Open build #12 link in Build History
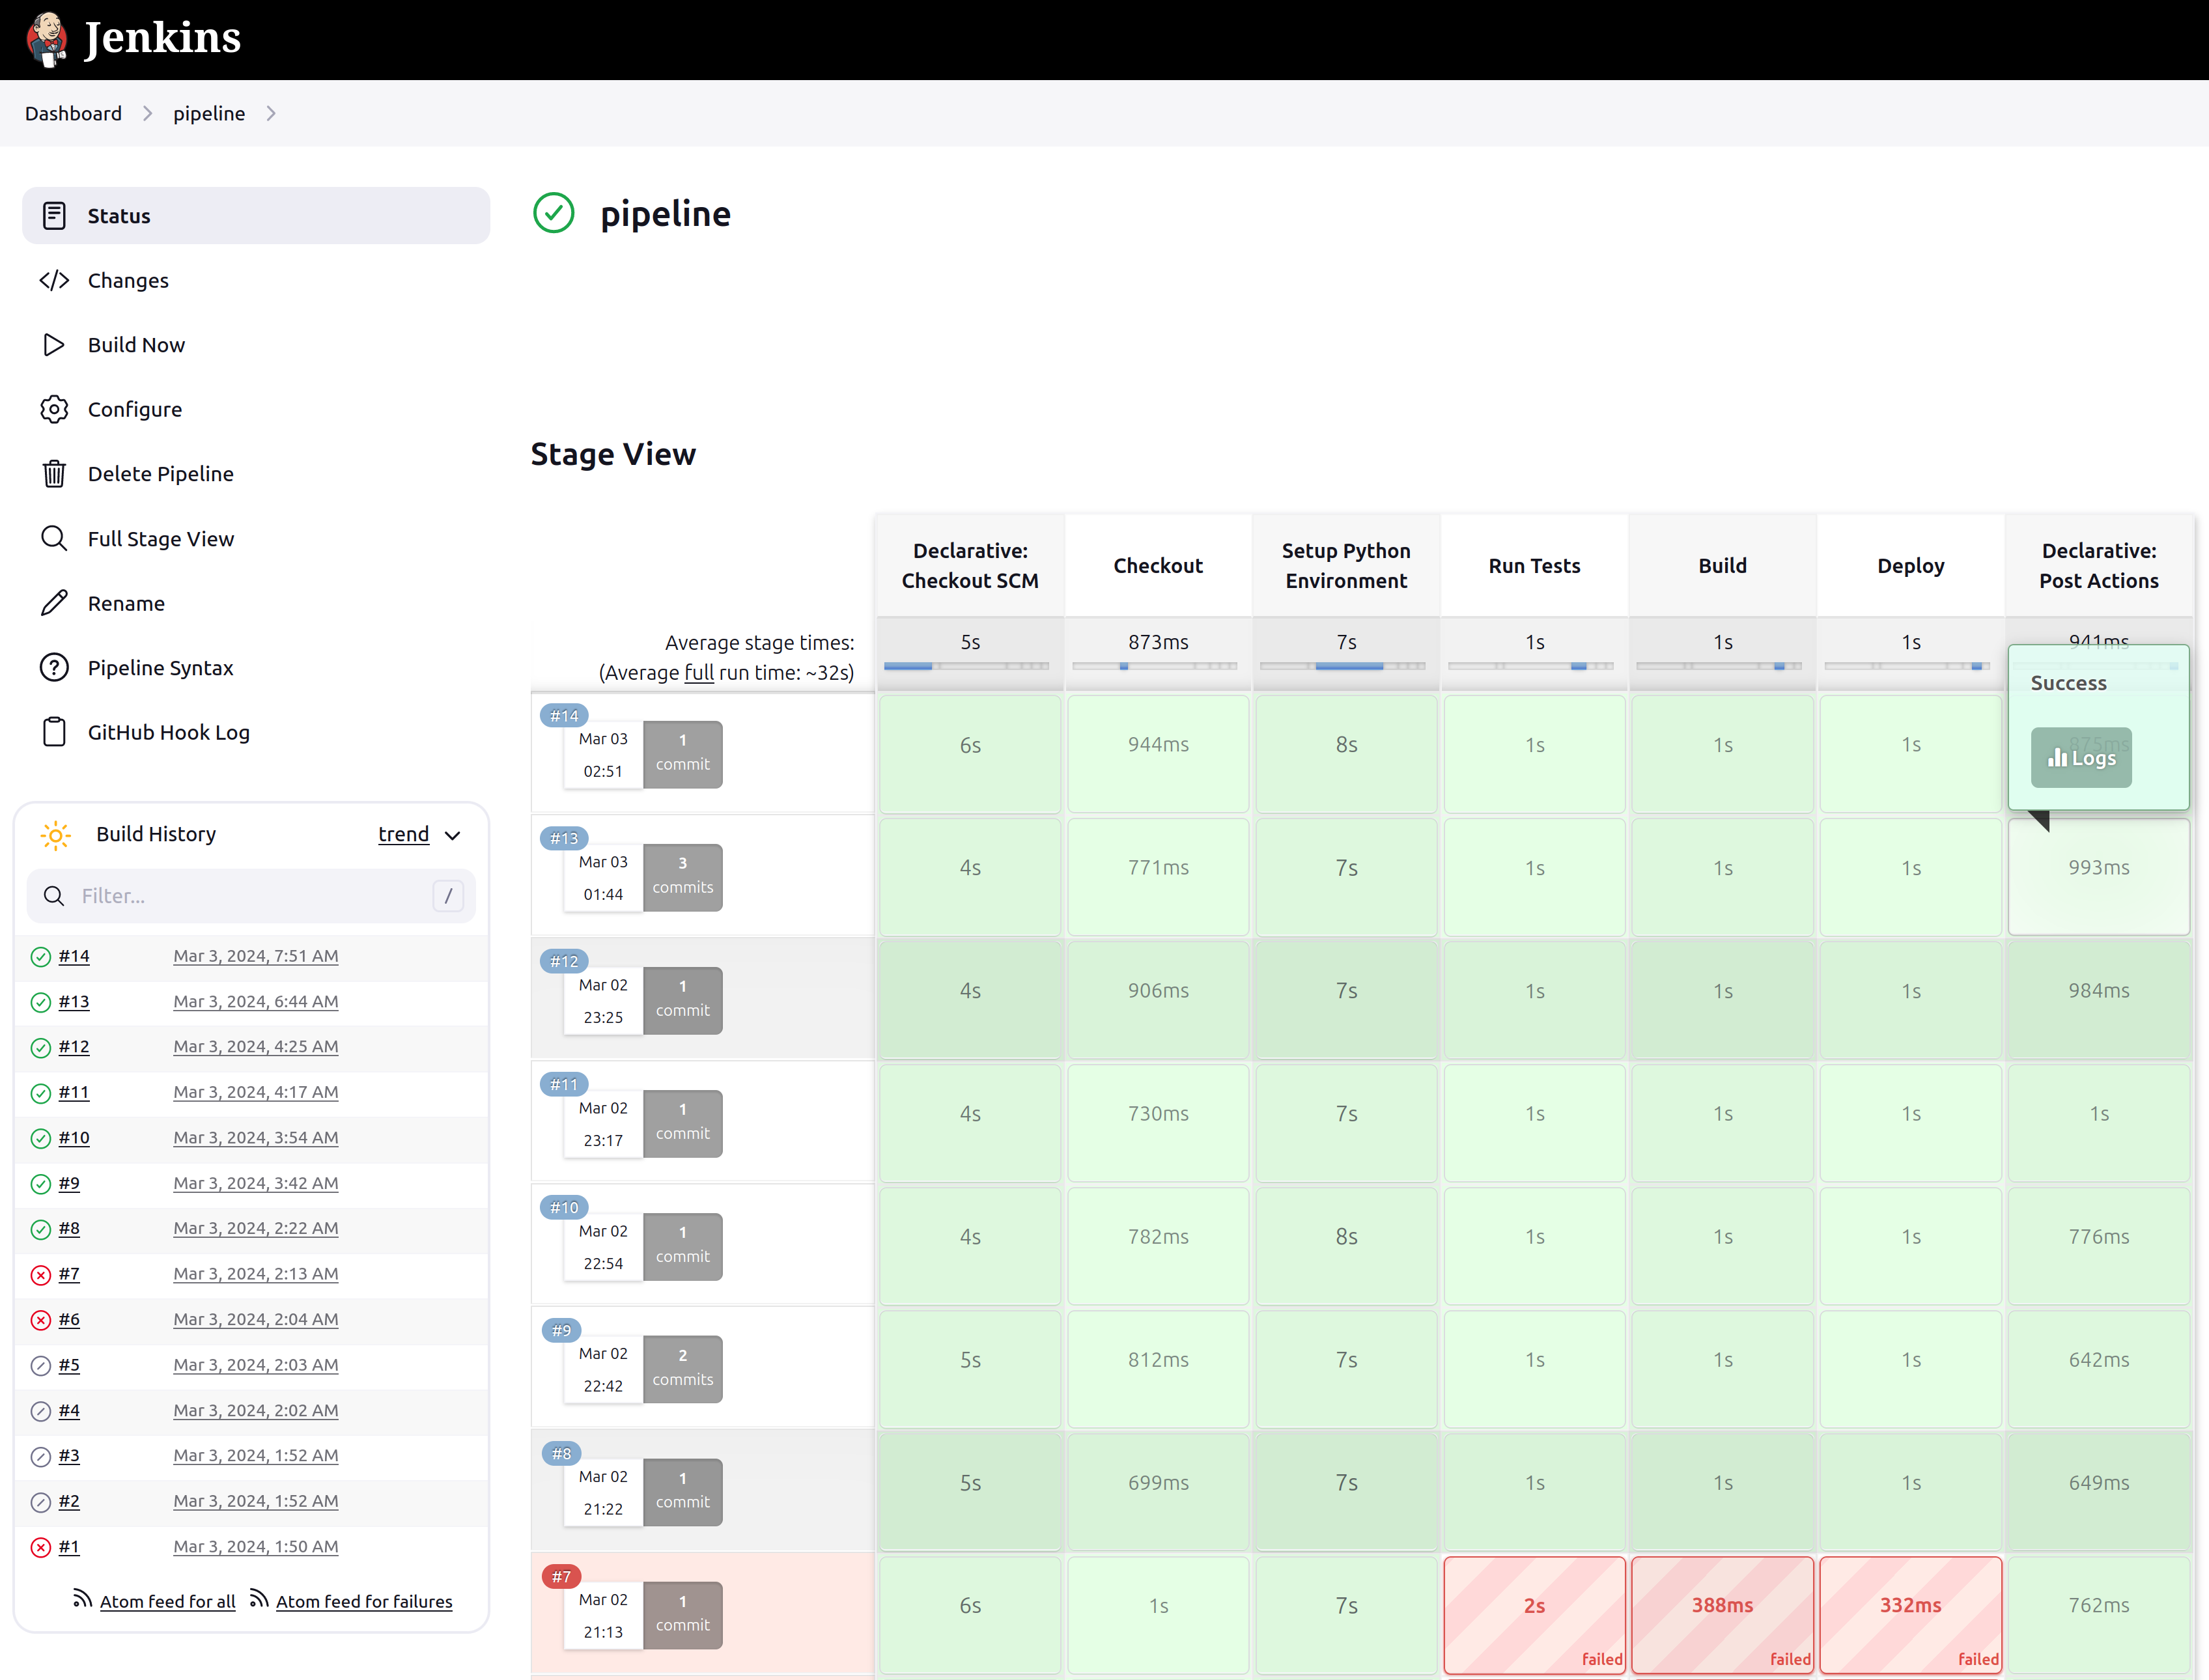The image size is (2209, 1680). click(74, 1047)
